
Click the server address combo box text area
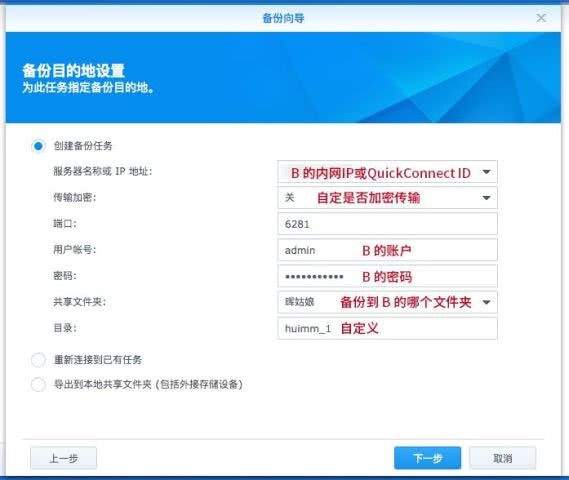[x=378, y=172]
